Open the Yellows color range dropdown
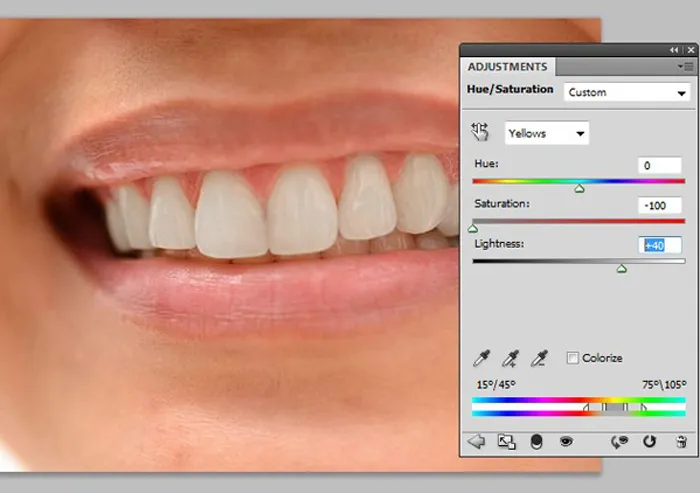Image resolution: width=700 pixels, height=493 pixels. [547, 133]
